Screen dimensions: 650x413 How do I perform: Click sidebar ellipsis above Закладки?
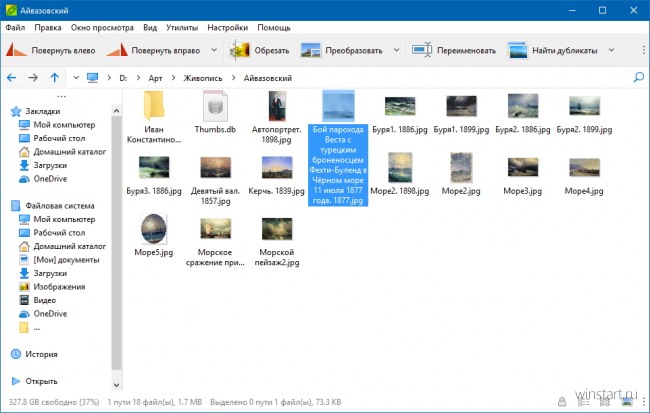tap(61, 96)
